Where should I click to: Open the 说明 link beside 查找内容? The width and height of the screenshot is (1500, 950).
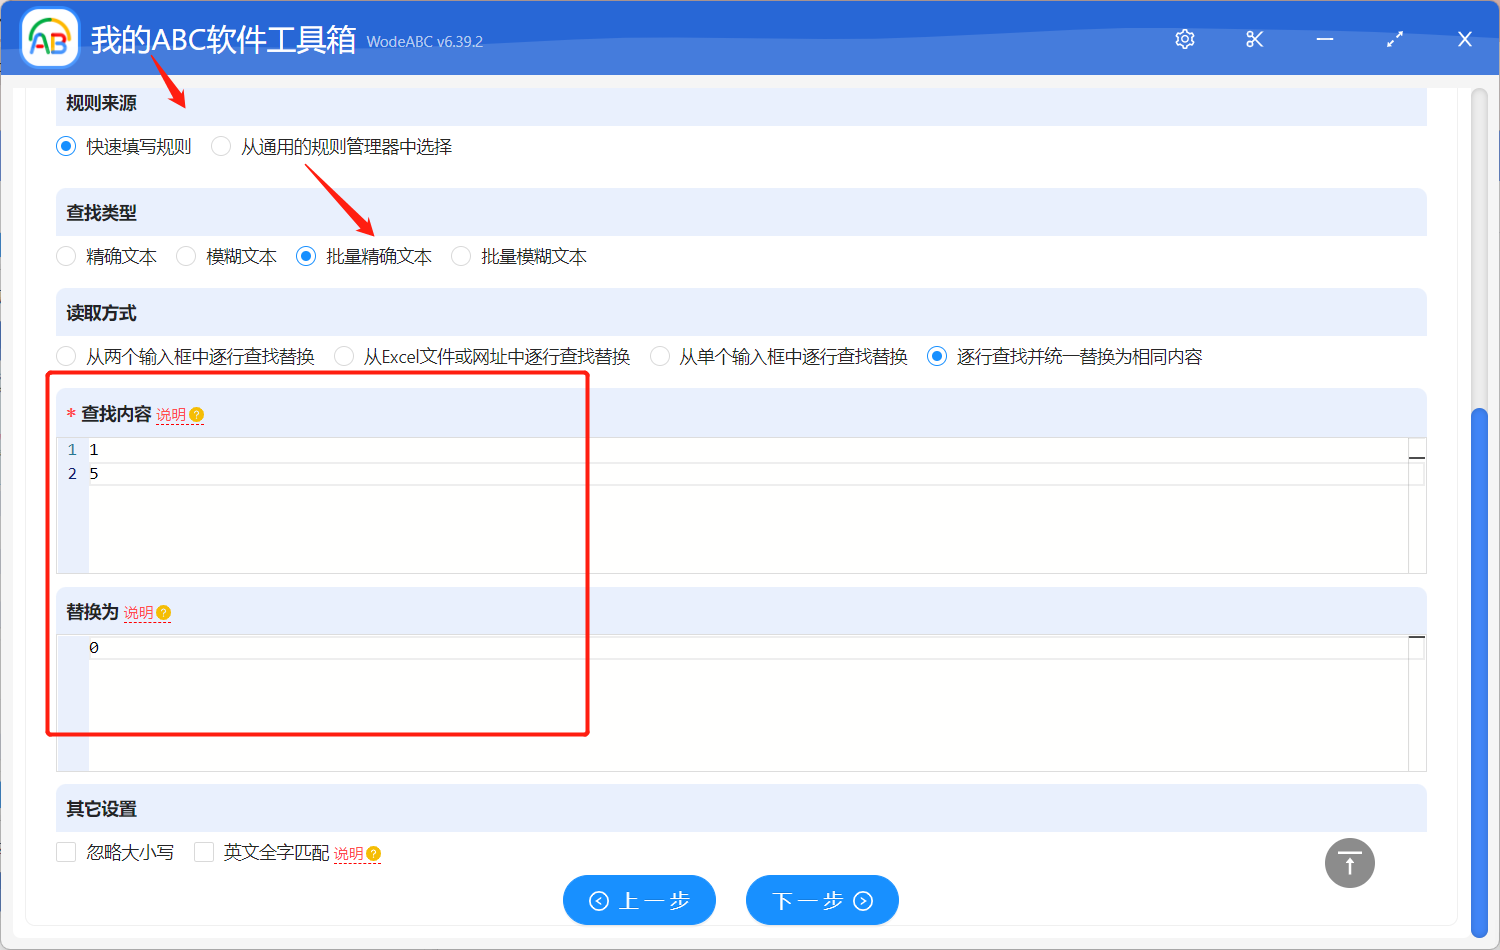point(171,415)
